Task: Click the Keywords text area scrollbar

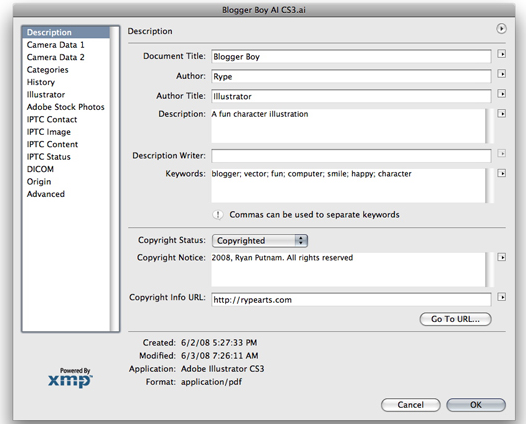Action: (x=489, y=186)
